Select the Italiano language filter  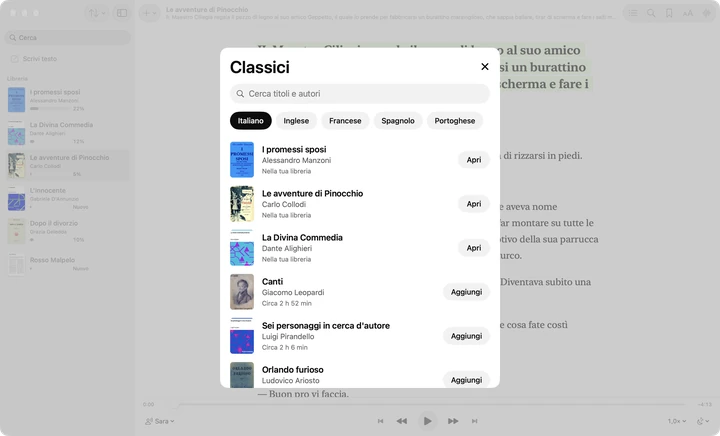tap(251, 121)
